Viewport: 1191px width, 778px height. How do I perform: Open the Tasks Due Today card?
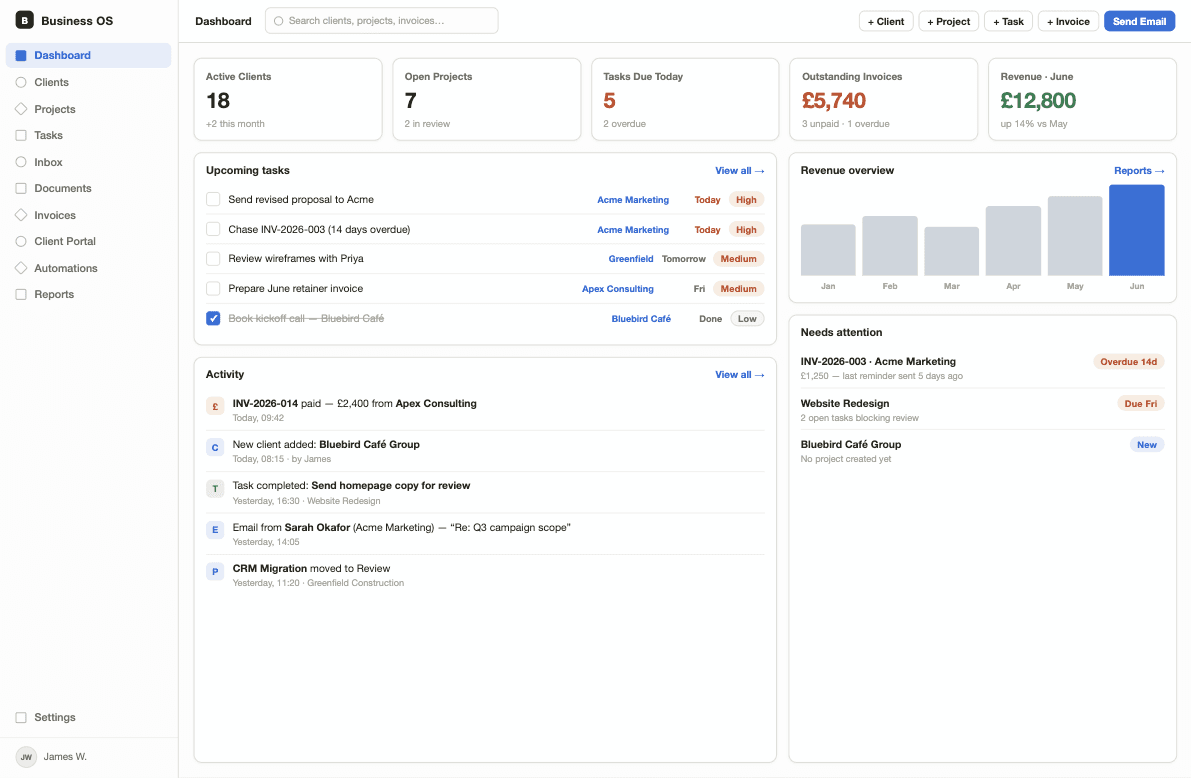685,100
